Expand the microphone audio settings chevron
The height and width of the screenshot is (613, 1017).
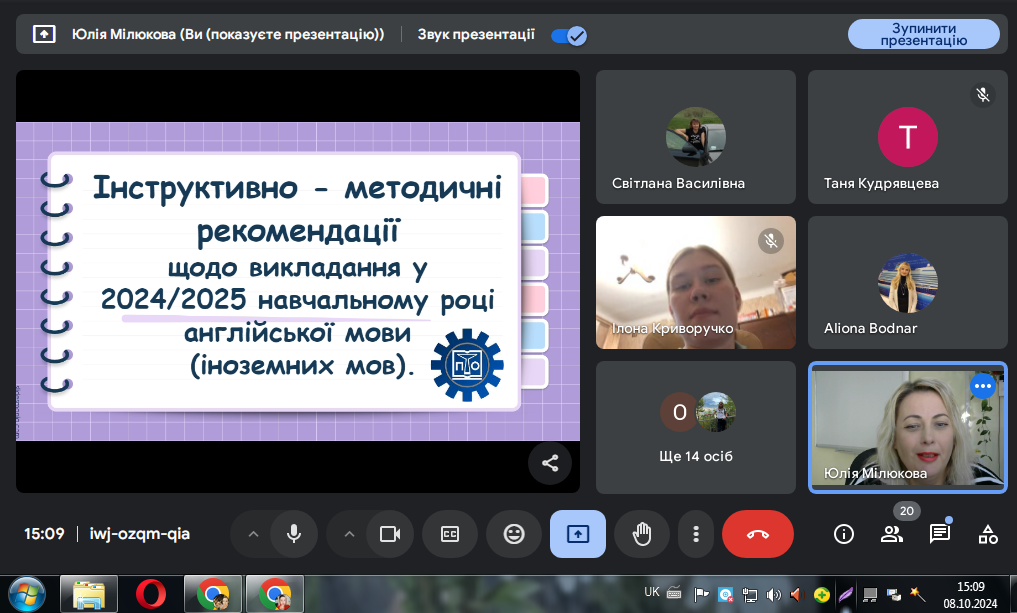pyautogui.click(x=254, y=534)
